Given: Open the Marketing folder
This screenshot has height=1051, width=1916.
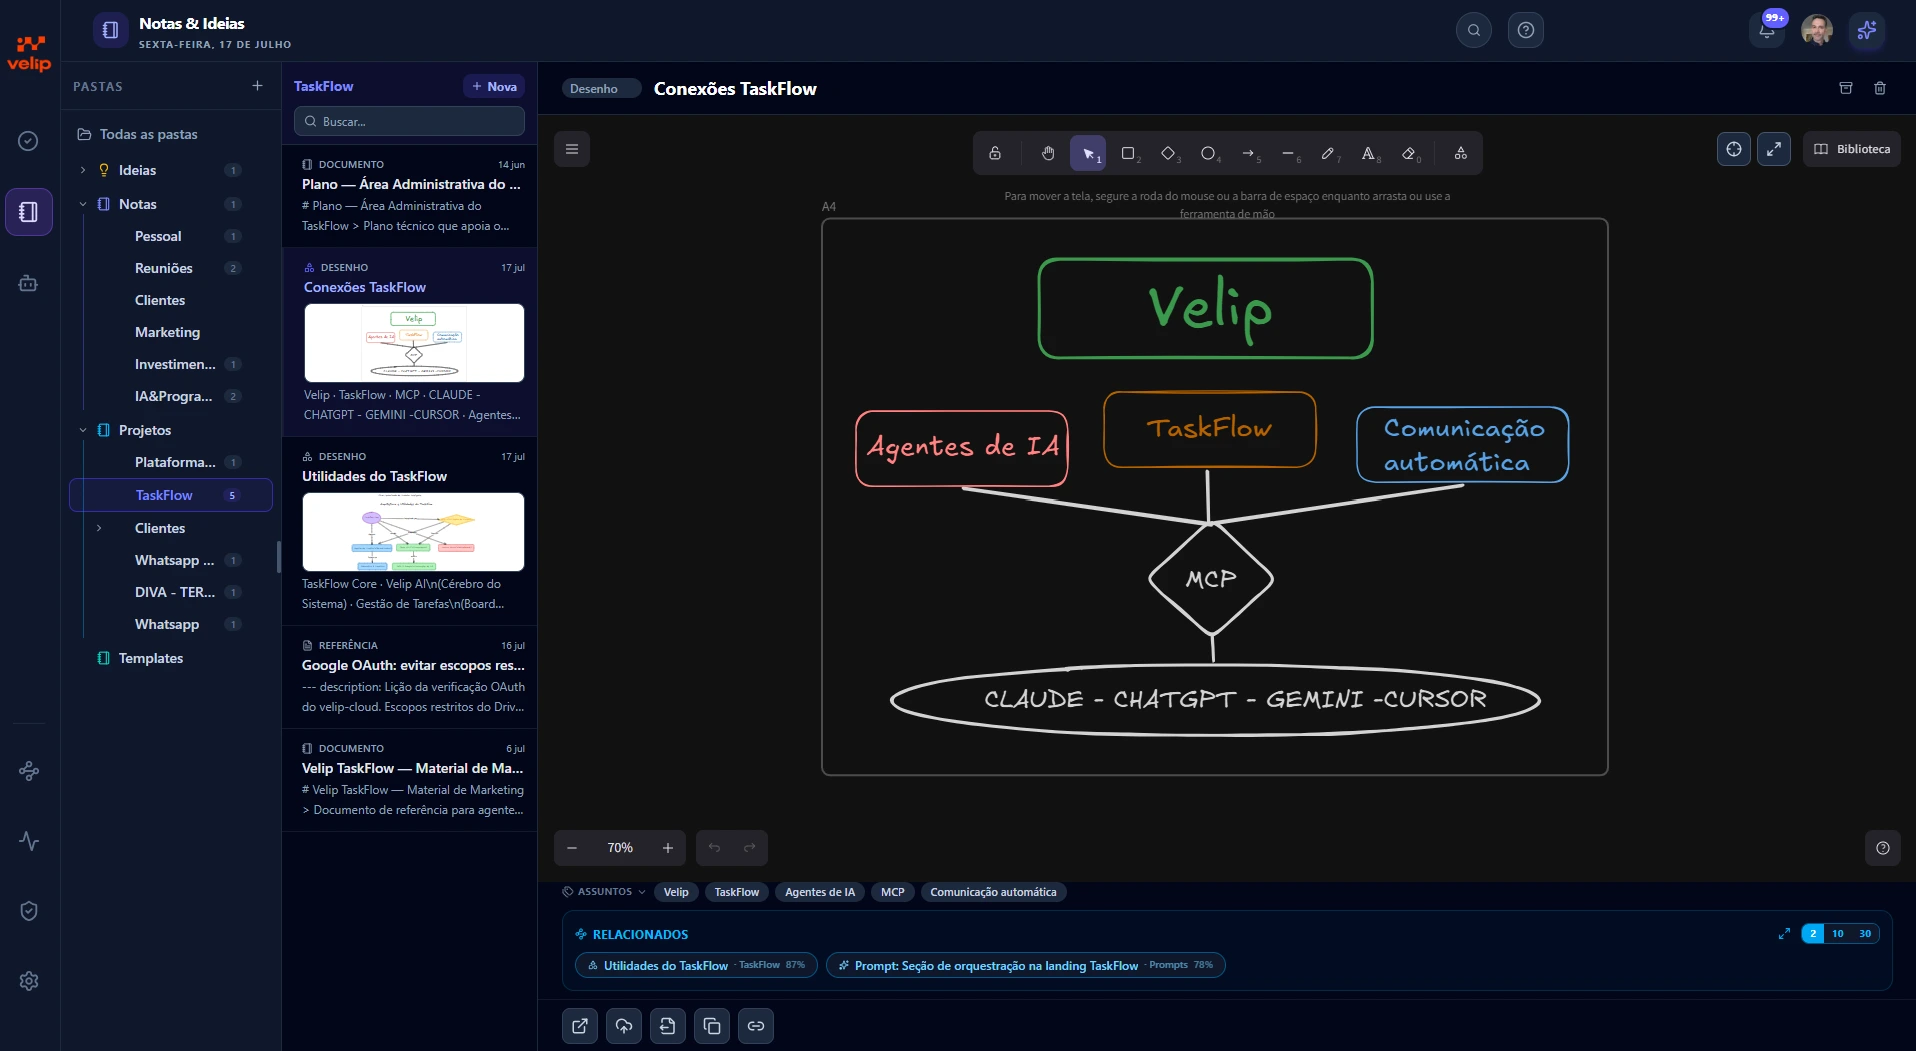Looking at the screenshot, I should [167, 332].
